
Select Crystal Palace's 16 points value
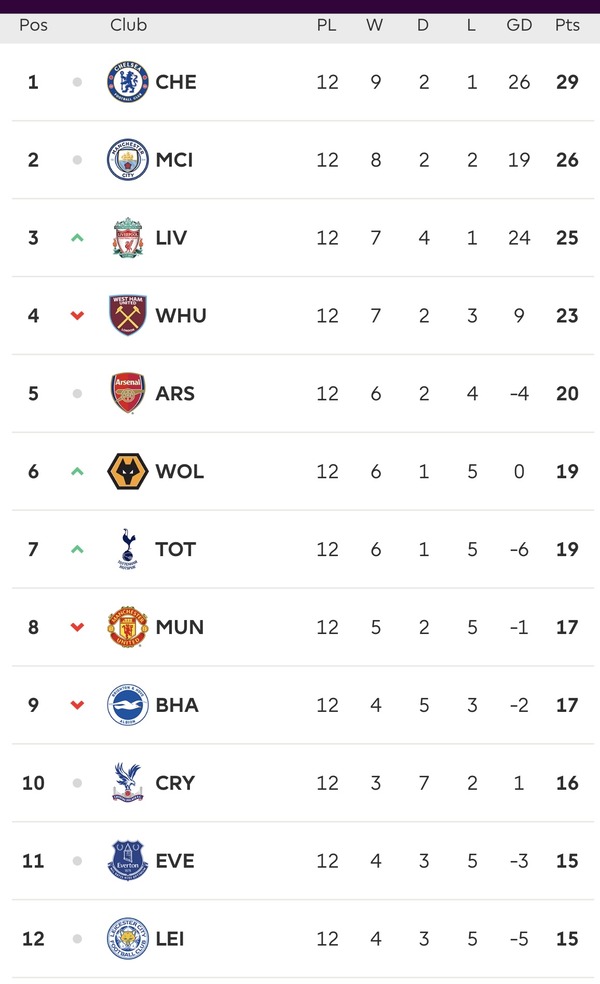[567, 783]
